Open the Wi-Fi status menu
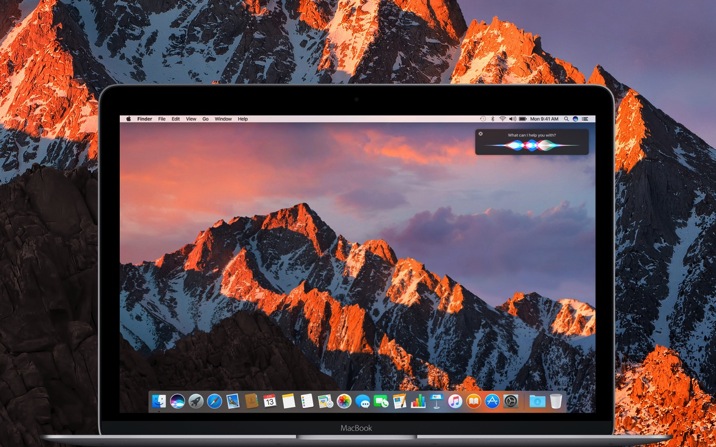Screen dimensions: 716x447 (x=502, y=119)
